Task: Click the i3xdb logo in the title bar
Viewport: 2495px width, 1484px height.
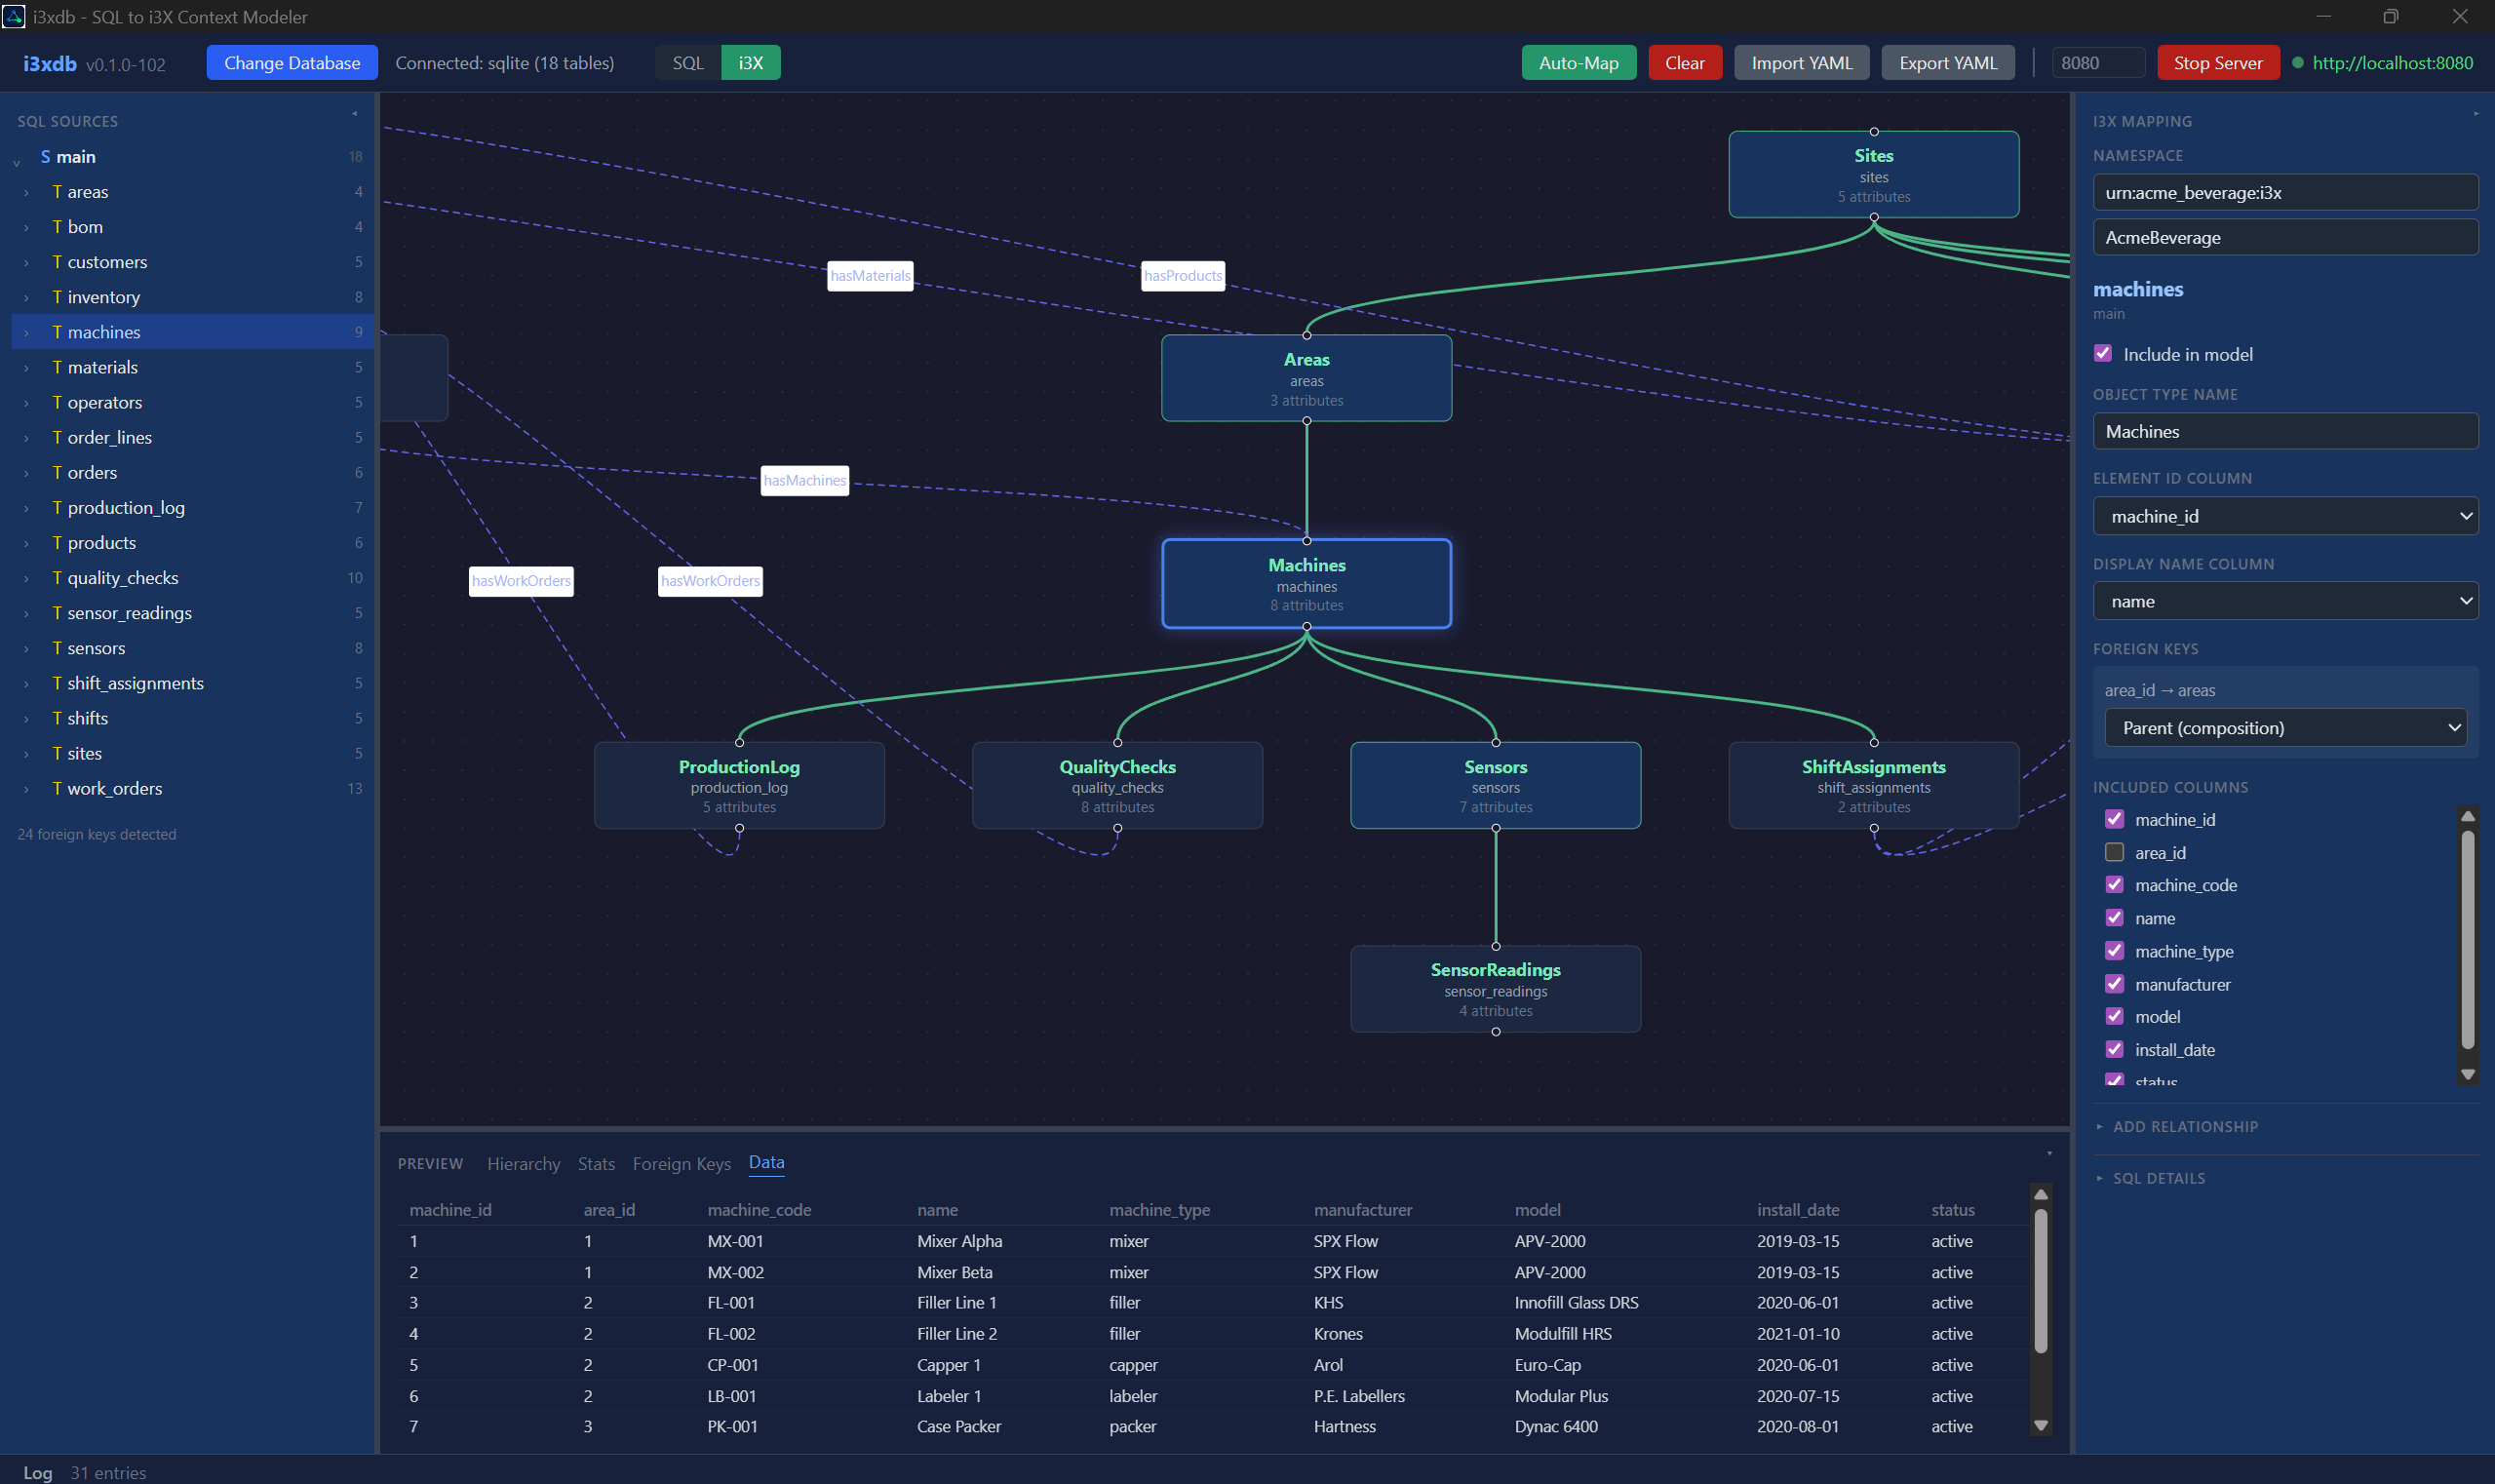Action: pos(15,16)
